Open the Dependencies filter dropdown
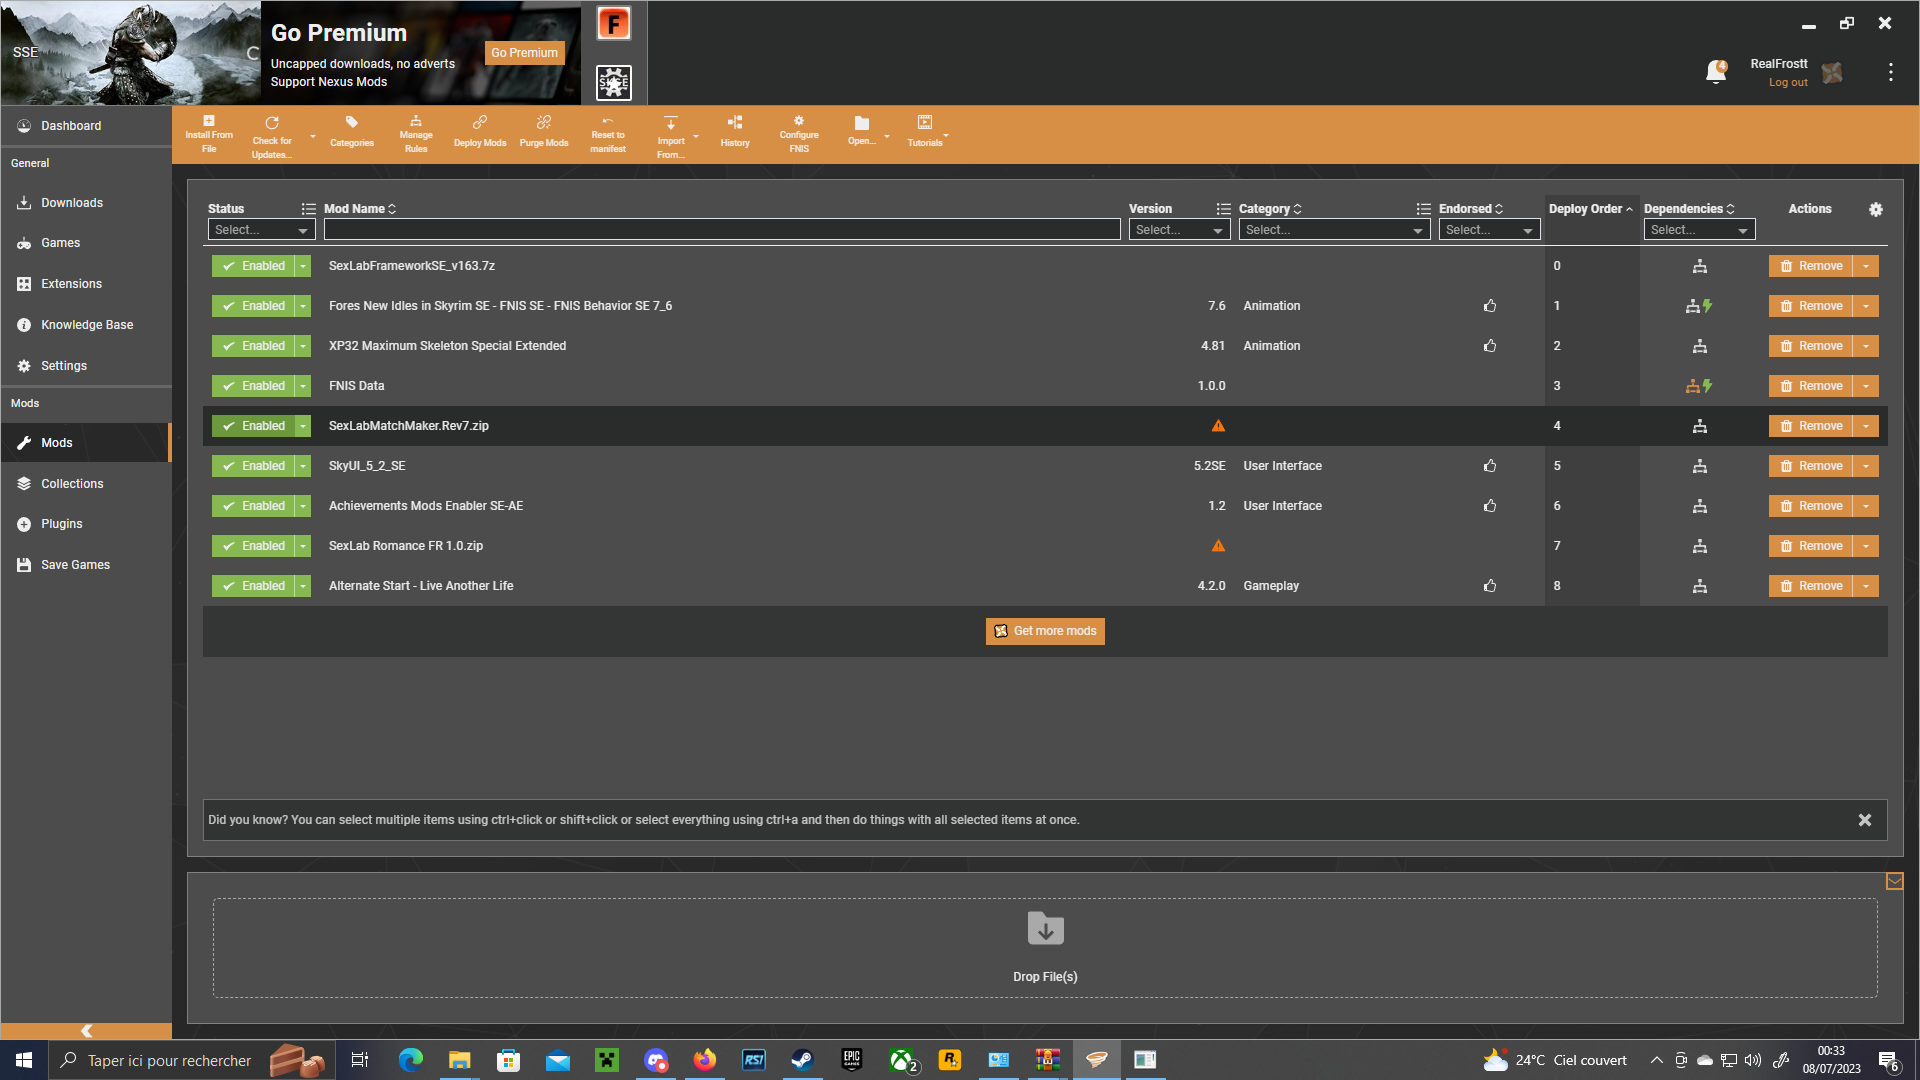 1699,230
